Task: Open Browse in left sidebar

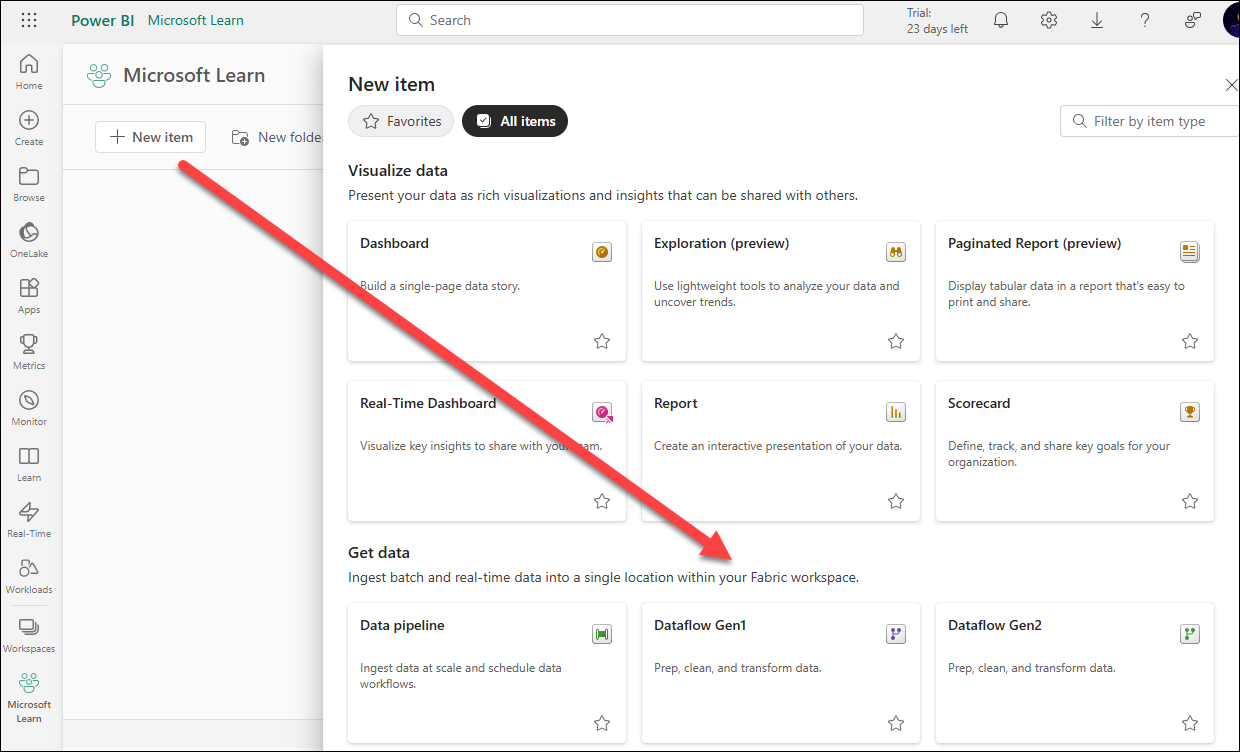Action: click(29, 184)
